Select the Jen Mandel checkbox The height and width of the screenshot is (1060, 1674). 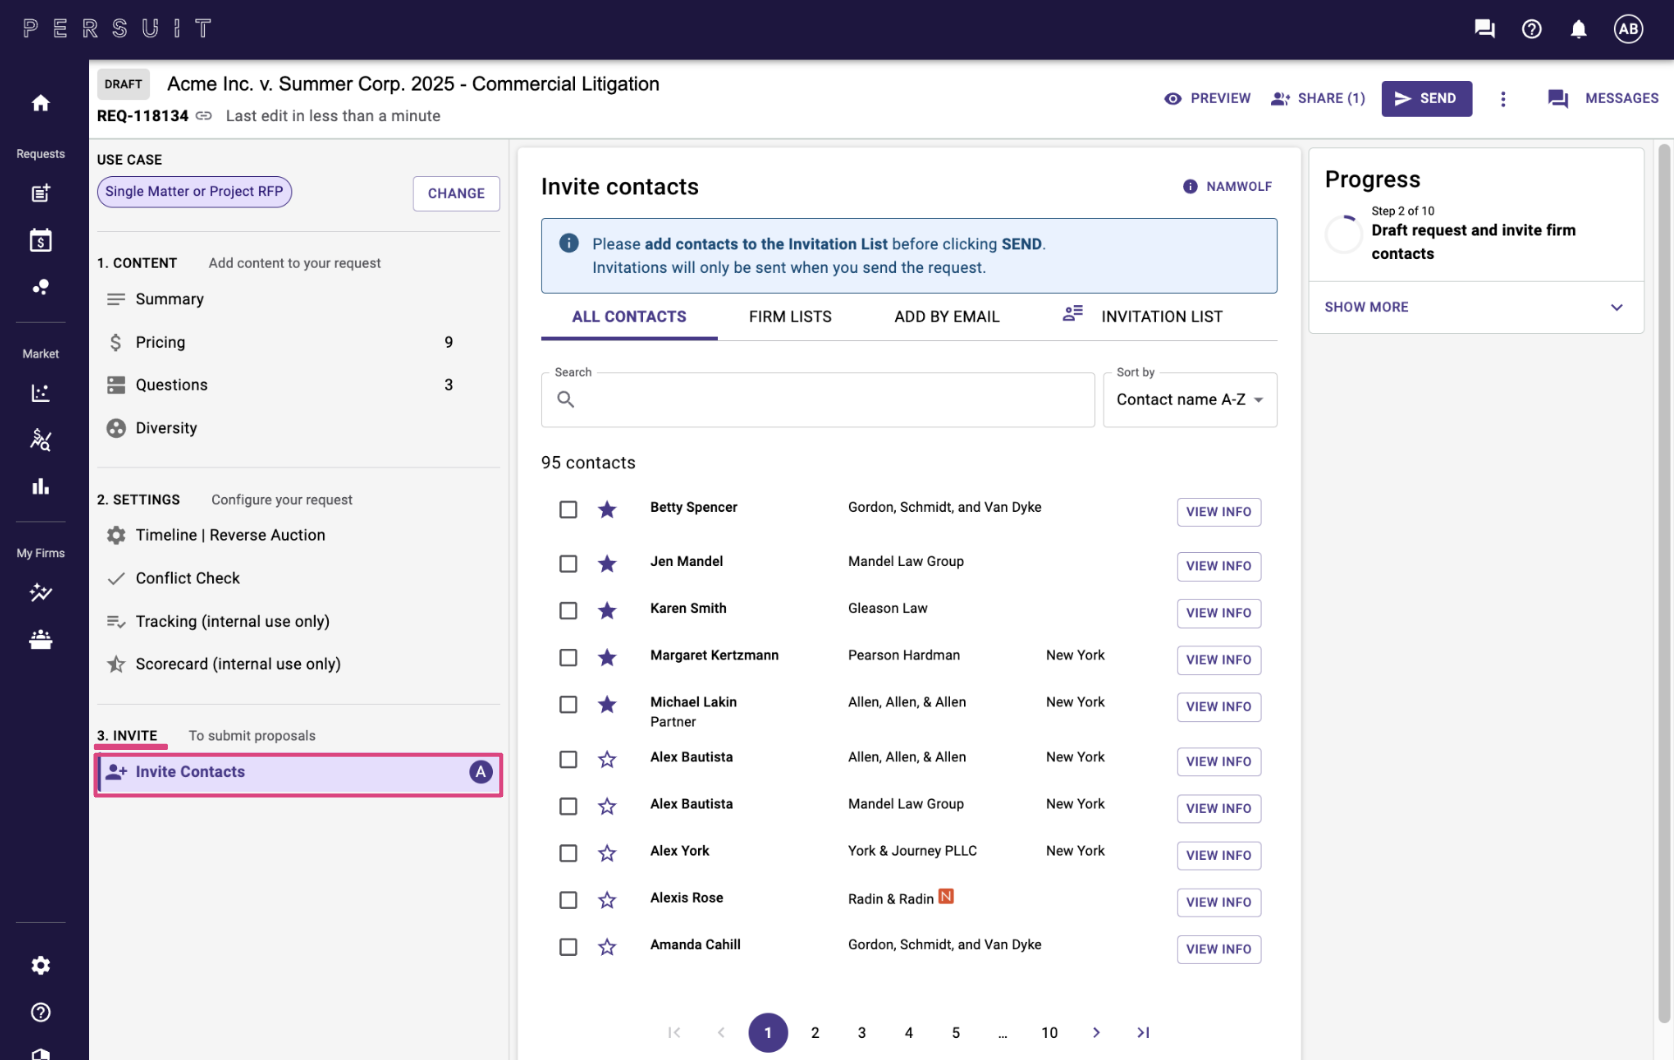click(x=568, y=564)
